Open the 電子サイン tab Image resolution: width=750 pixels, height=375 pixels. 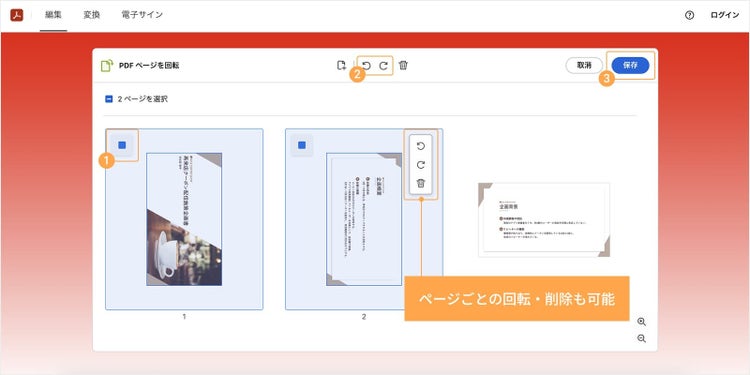point(142,15)
